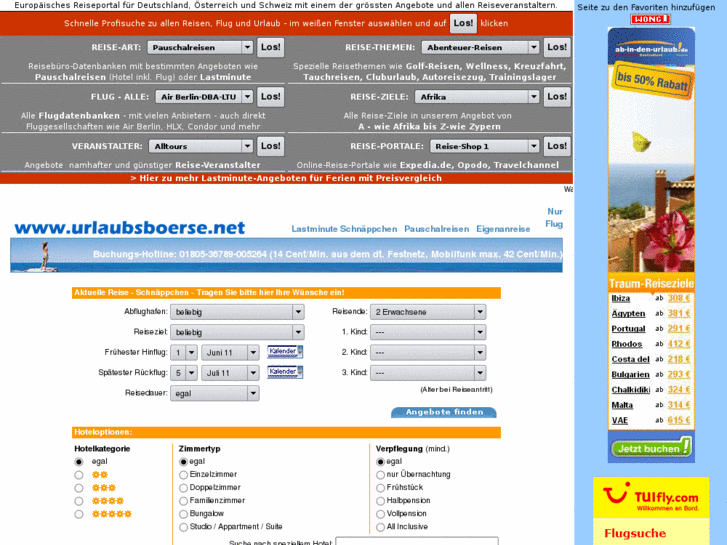This screenshot has height=545, width=727.
Task: Open the Reise-Art Pauschalreisen dropdown
Action: [x=200, y=47]
